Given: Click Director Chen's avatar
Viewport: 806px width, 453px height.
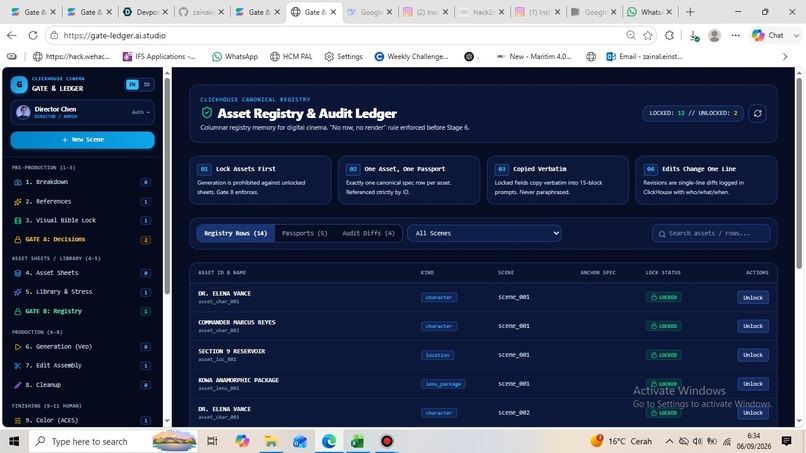Looking at the screenshot, I should pos(23,112).
